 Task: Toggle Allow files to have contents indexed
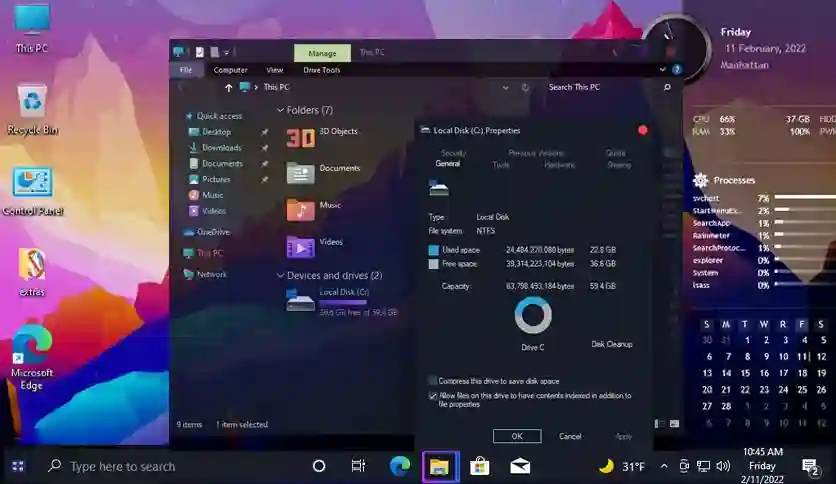tap(432, 396)
